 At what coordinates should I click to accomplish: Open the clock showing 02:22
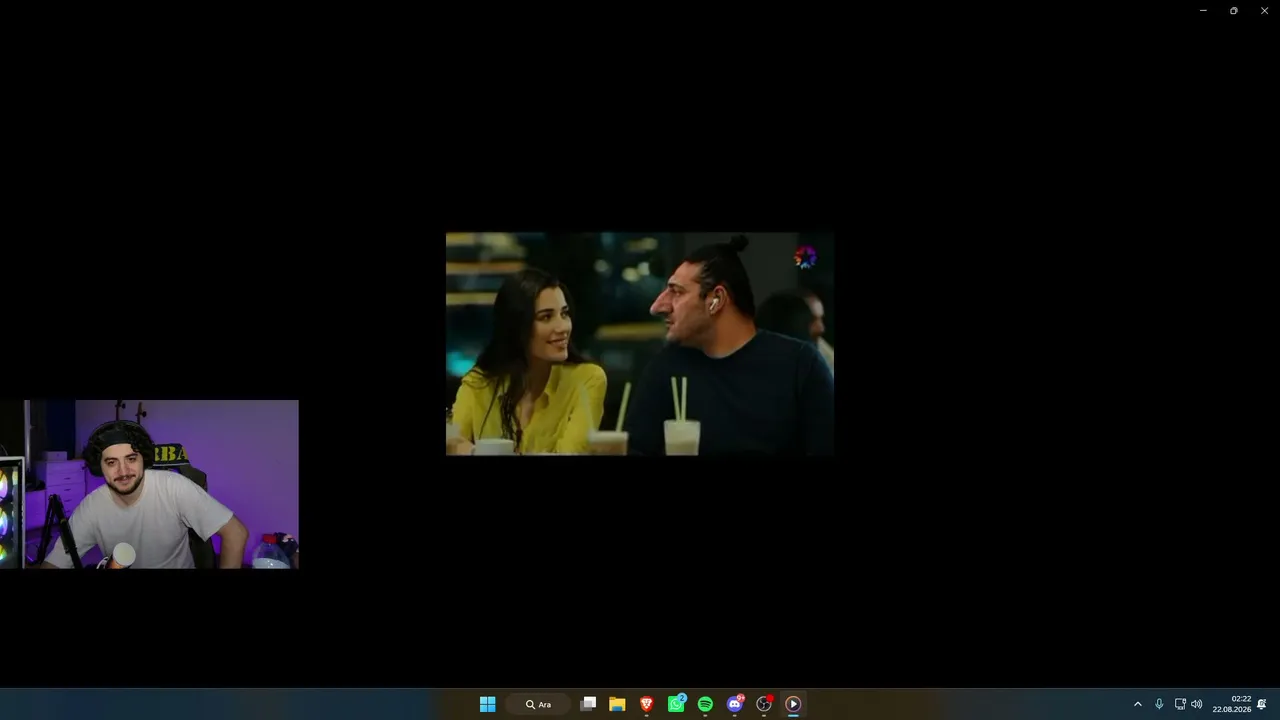(x=1232, y=704)
